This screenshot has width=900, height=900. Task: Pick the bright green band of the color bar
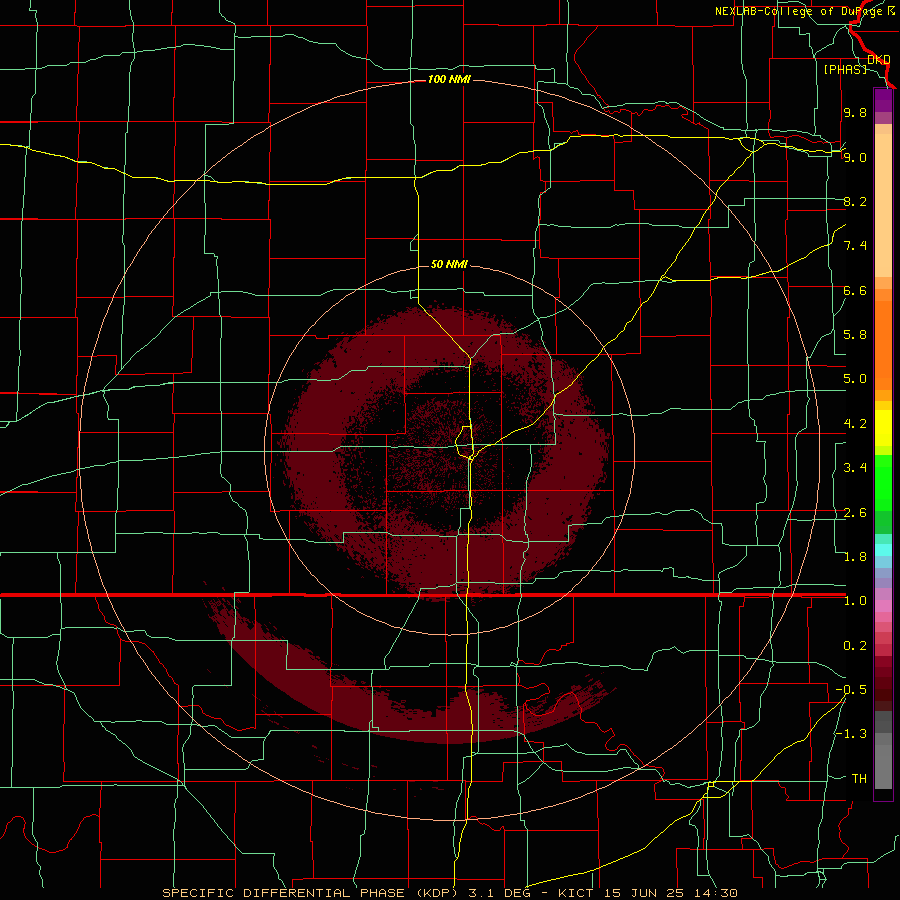(x=883, y=483)
